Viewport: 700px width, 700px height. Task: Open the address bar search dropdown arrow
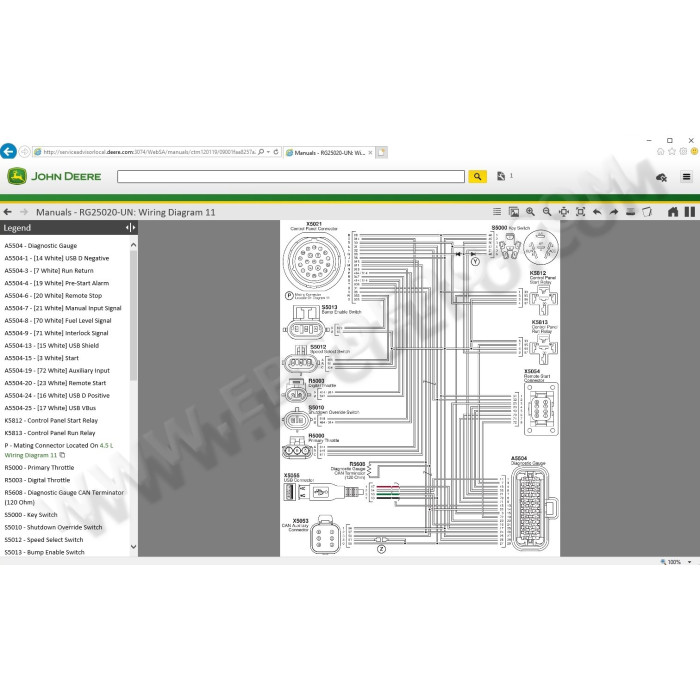click(x=268, y=152)
